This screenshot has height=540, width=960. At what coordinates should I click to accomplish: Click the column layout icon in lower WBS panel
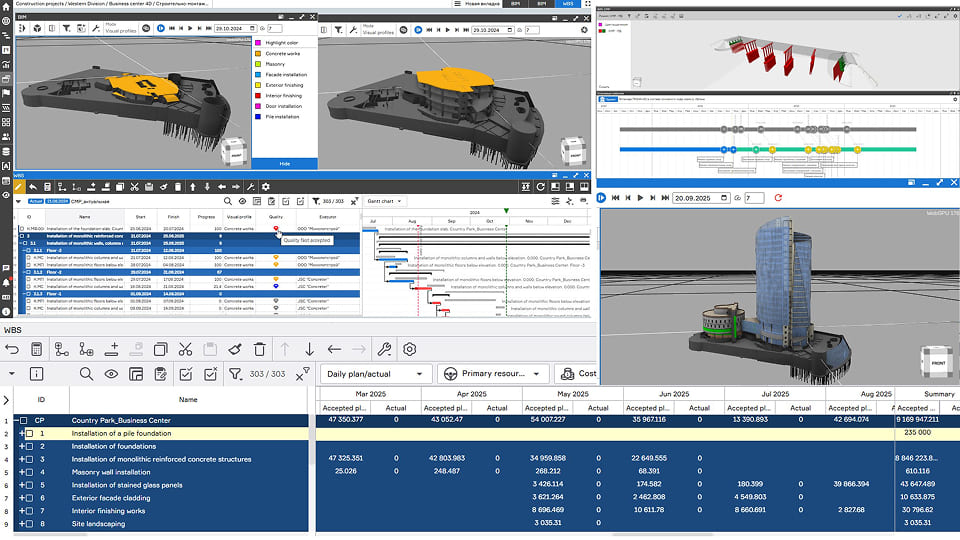click(x=136, y=373)
